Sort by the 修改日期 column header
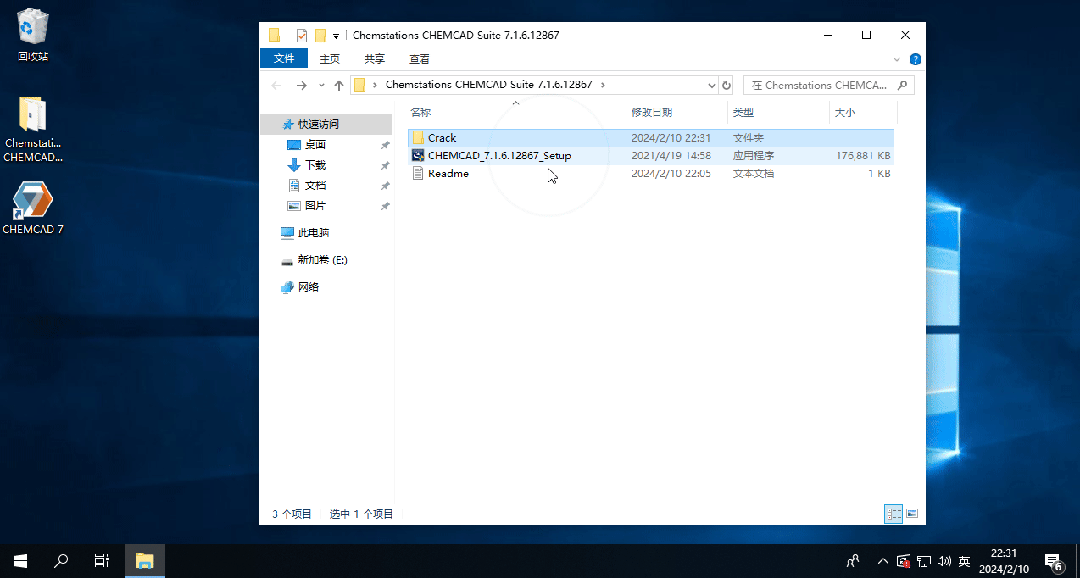The image size is (1080, 578). tap(652, 112)
